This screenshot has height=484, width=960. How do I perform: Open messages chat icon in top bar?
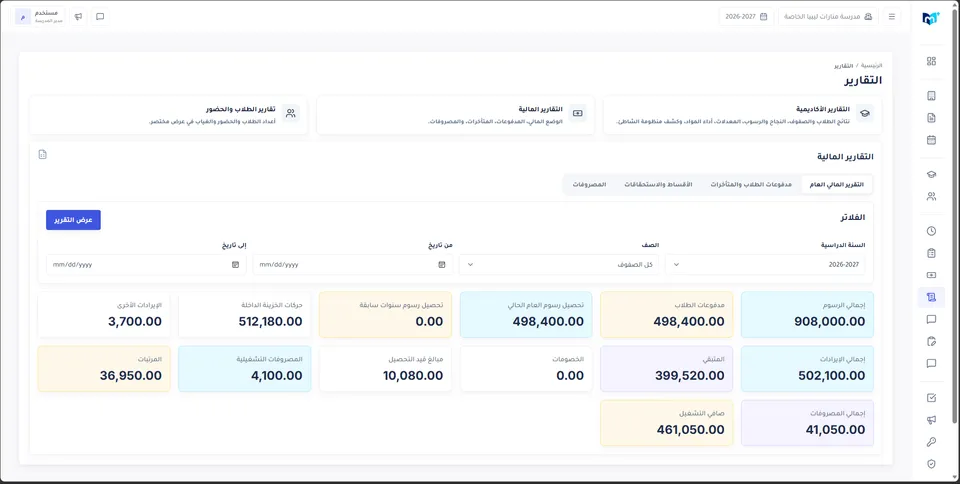coord(100,17)
